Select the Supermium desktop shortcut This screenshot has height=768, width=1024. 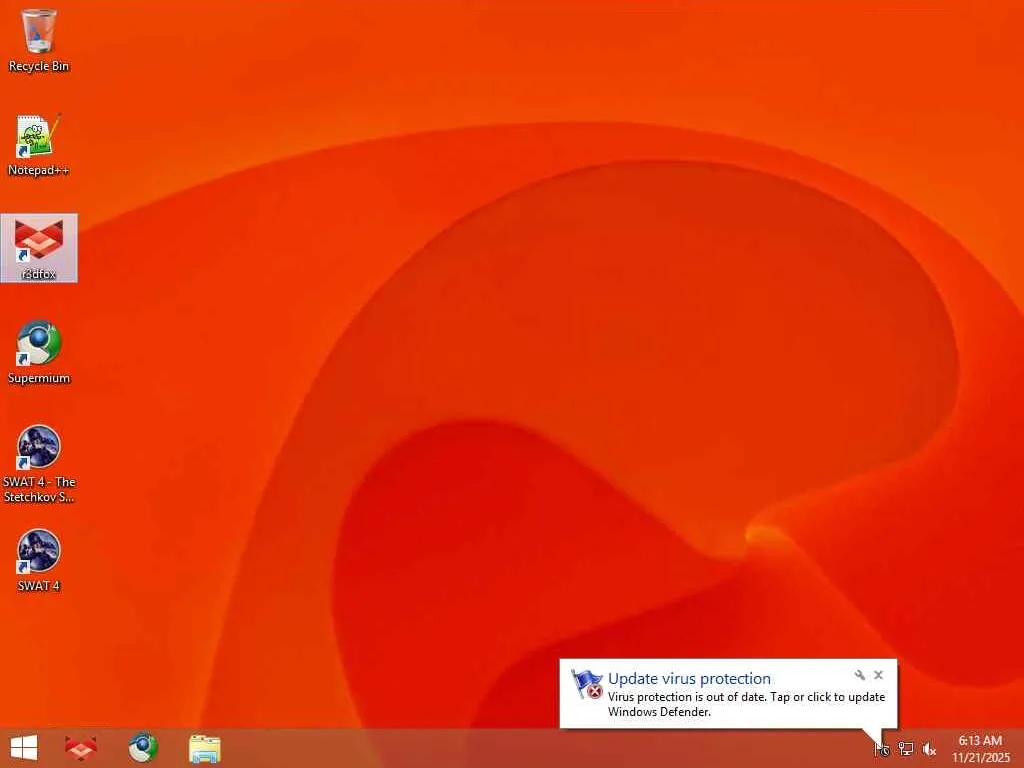[39, 353]
